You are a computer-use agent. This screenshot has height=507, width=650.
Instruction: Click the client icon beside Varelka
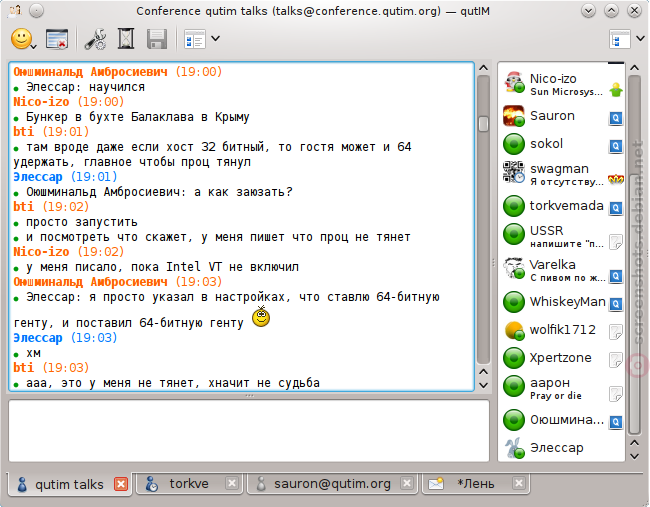616,276
